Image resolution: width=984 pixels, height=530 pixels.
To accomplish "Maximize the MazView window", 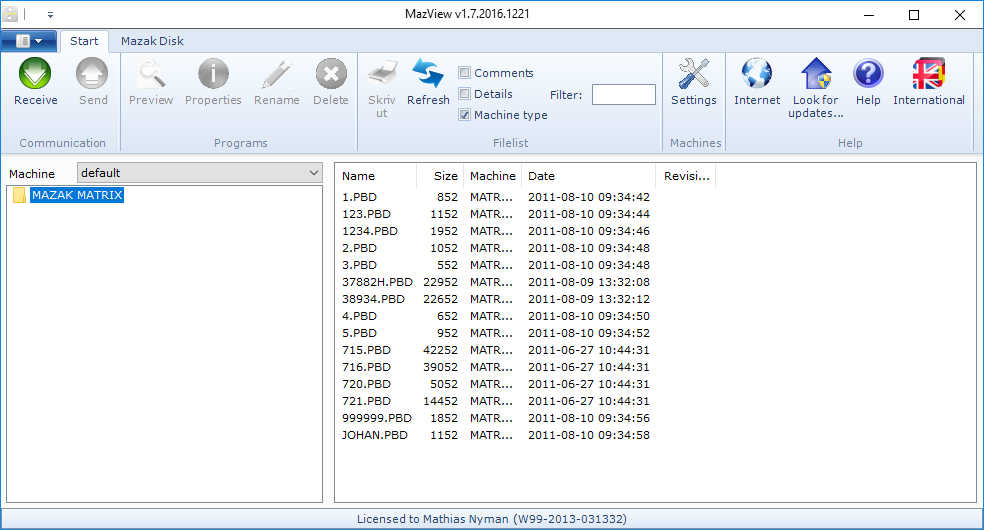I will pos(914,14).
